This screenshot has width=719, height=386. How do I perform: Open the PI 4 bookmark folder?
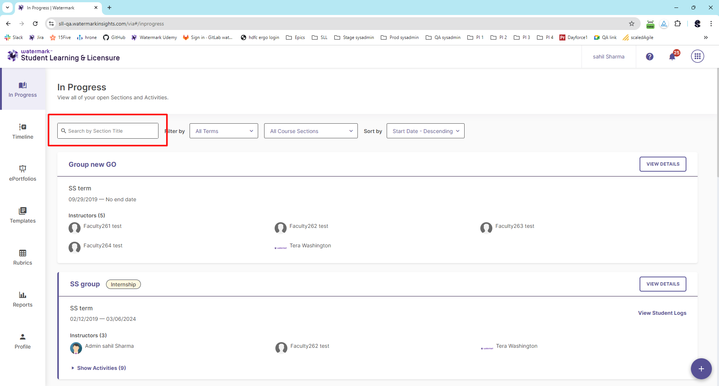click(x=545, y=38)
